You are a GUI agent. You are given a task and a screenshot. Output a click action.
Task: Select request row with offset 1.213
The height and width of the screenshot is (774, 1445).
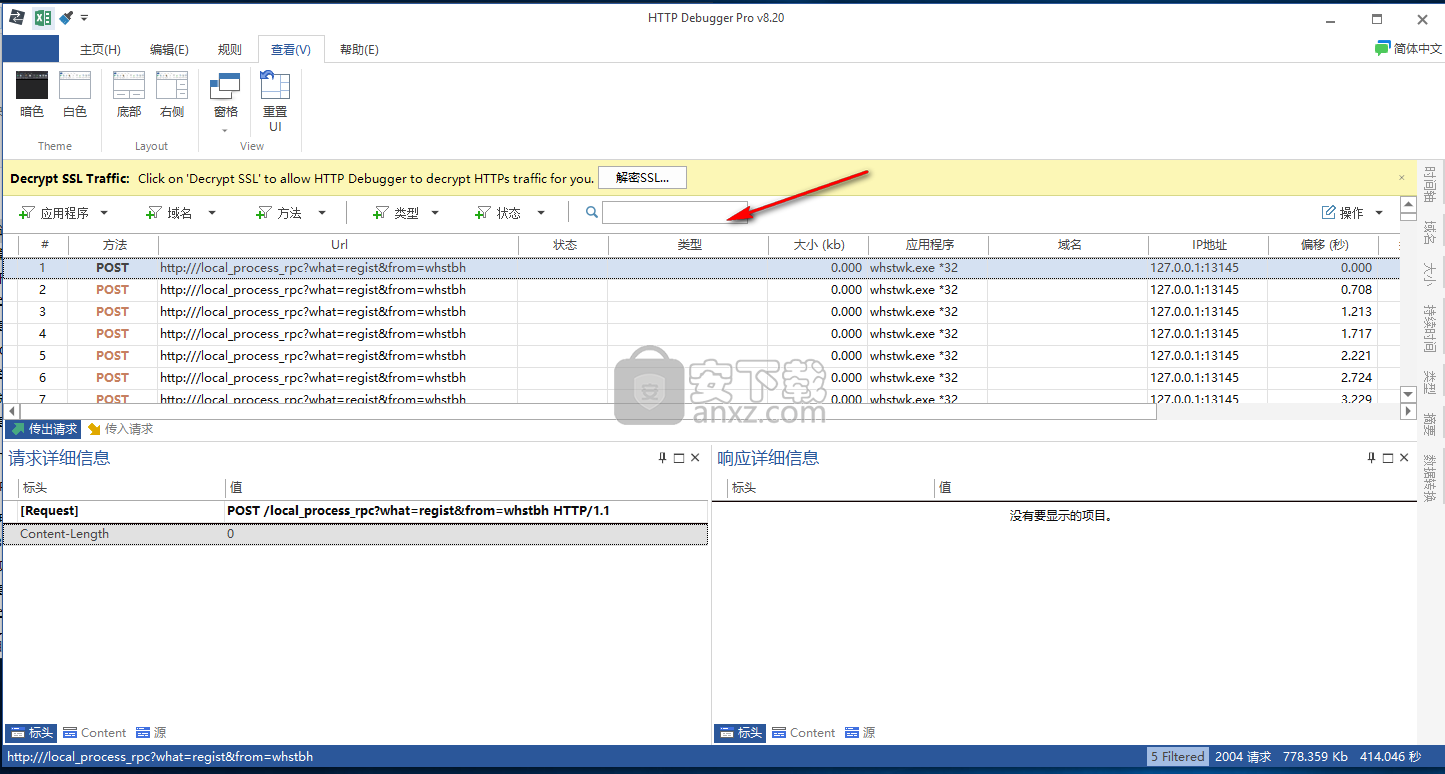(x=700, y=312)
